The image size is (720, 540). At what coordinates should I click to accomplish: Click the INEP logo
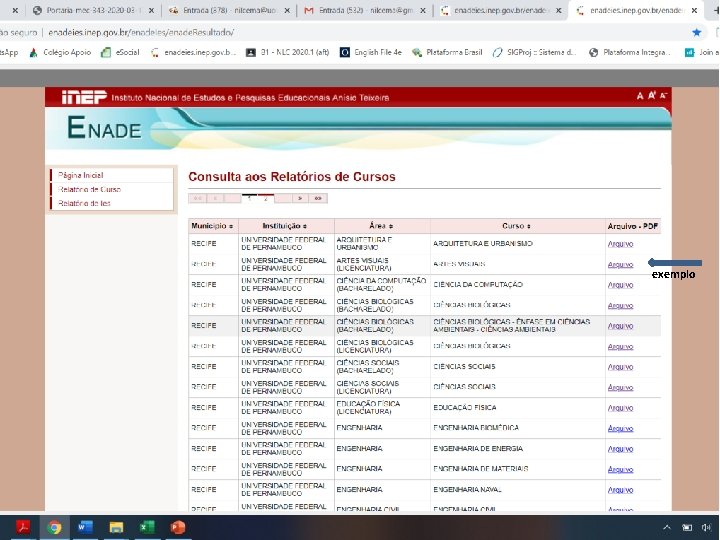[84, 97]
